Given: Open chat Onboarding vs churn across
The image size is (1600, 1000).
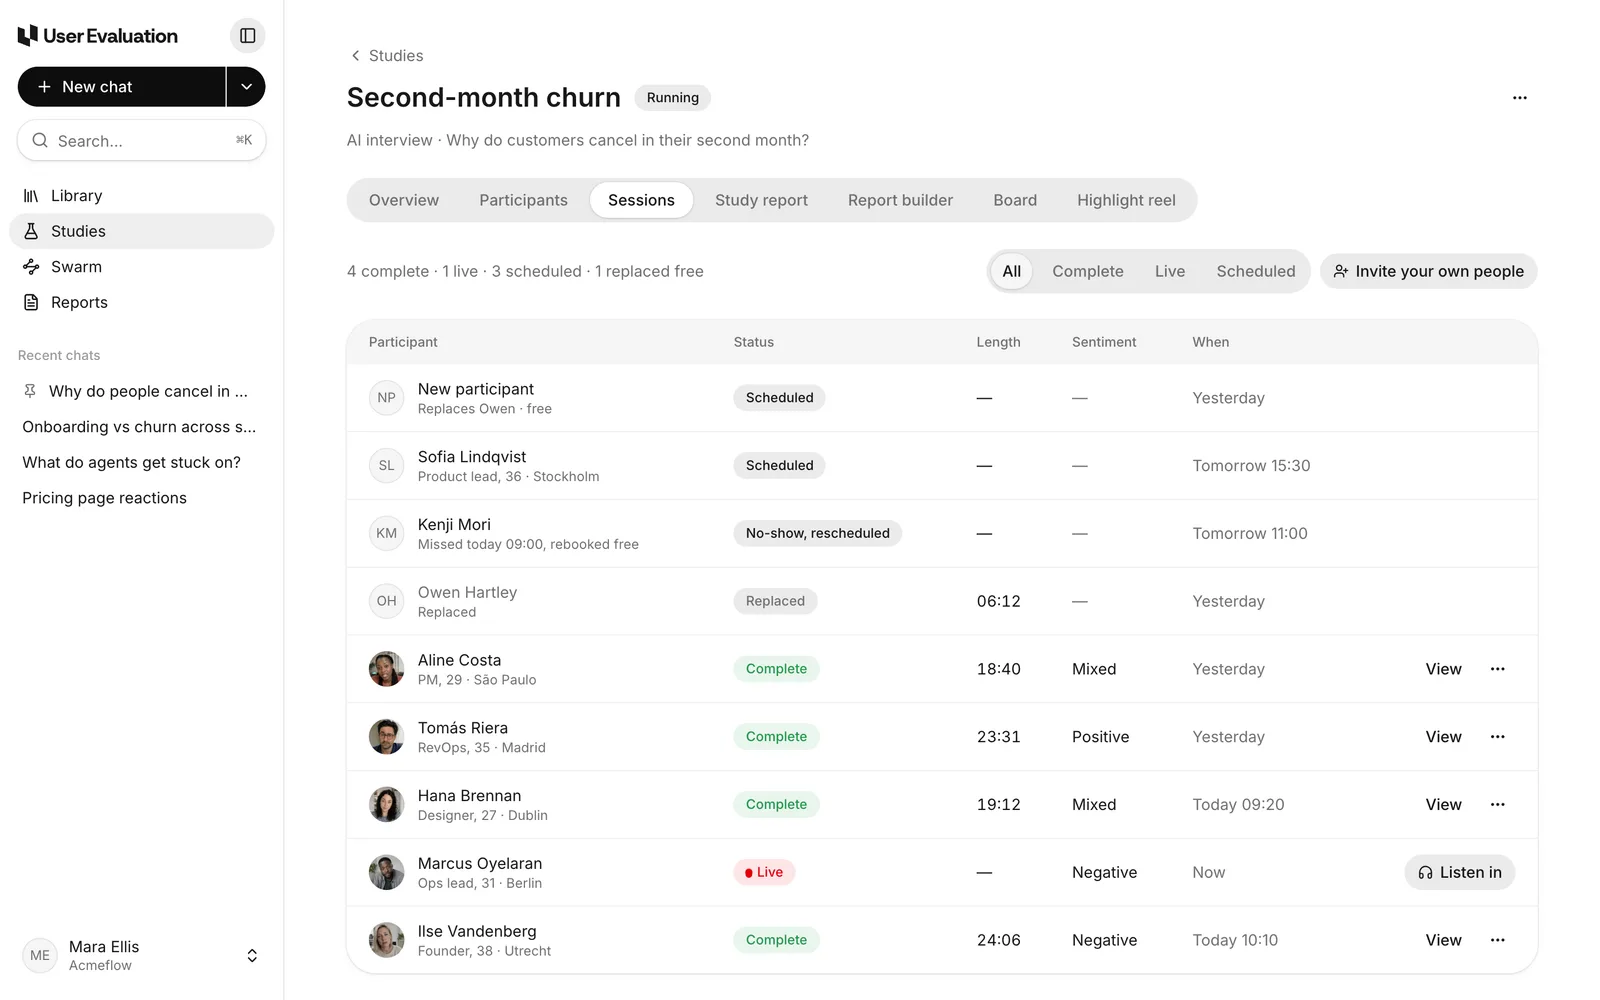Looking at the screenshot, I should pos(142,427).
